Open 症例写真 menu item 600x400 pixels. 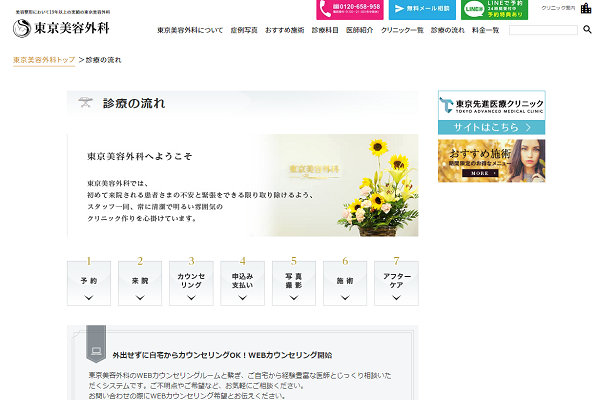[244, 30]
